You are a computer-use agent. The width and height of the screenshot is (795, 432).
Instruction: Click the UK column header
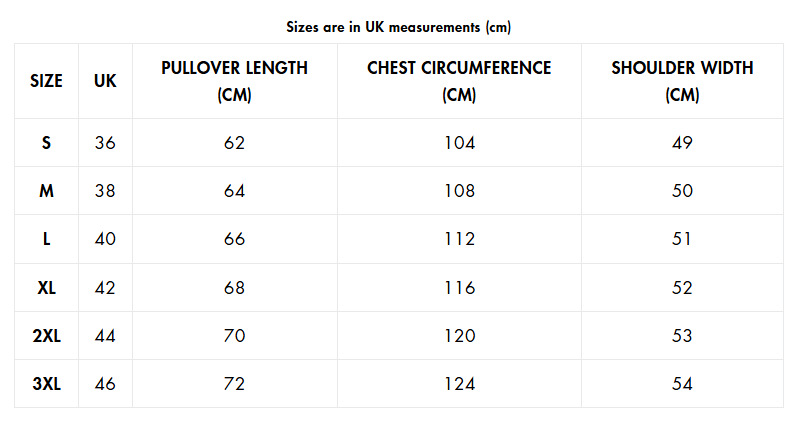tap(105, 81)
